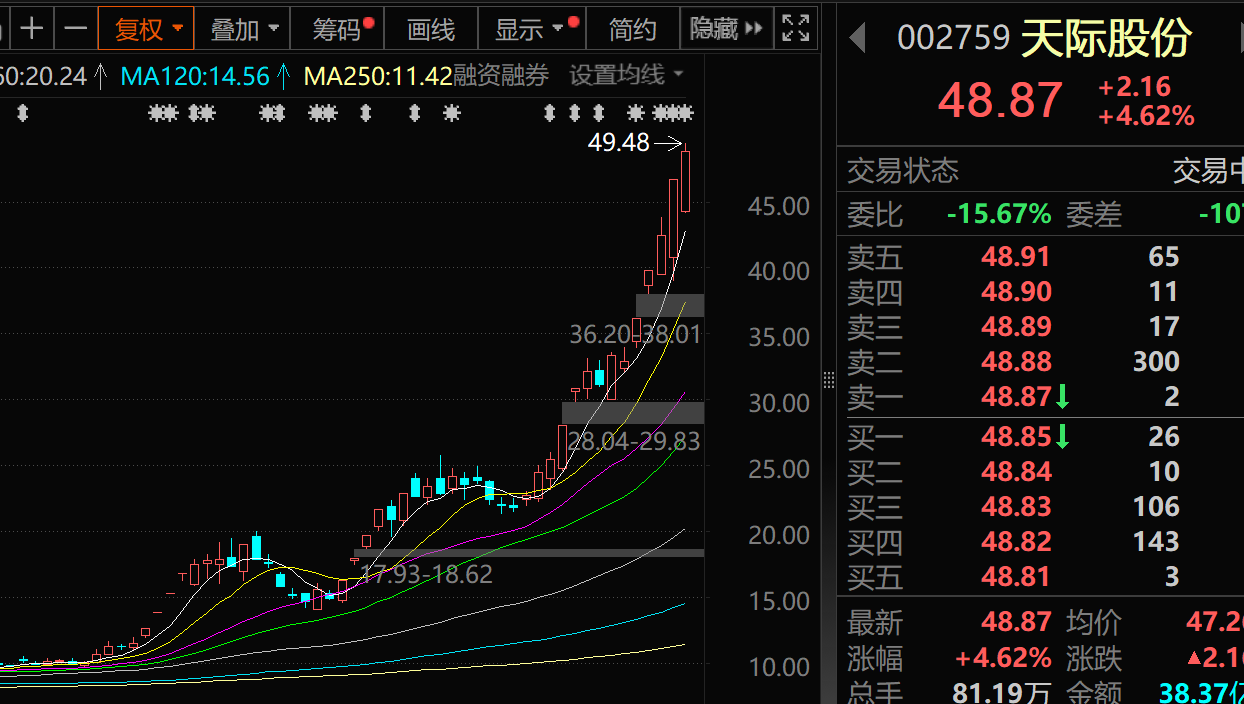Viewport: 1244px width, 704px height.
Task: Click the 卖二 volume 300
Action: pyautogui.click(x=1156, y=361)
